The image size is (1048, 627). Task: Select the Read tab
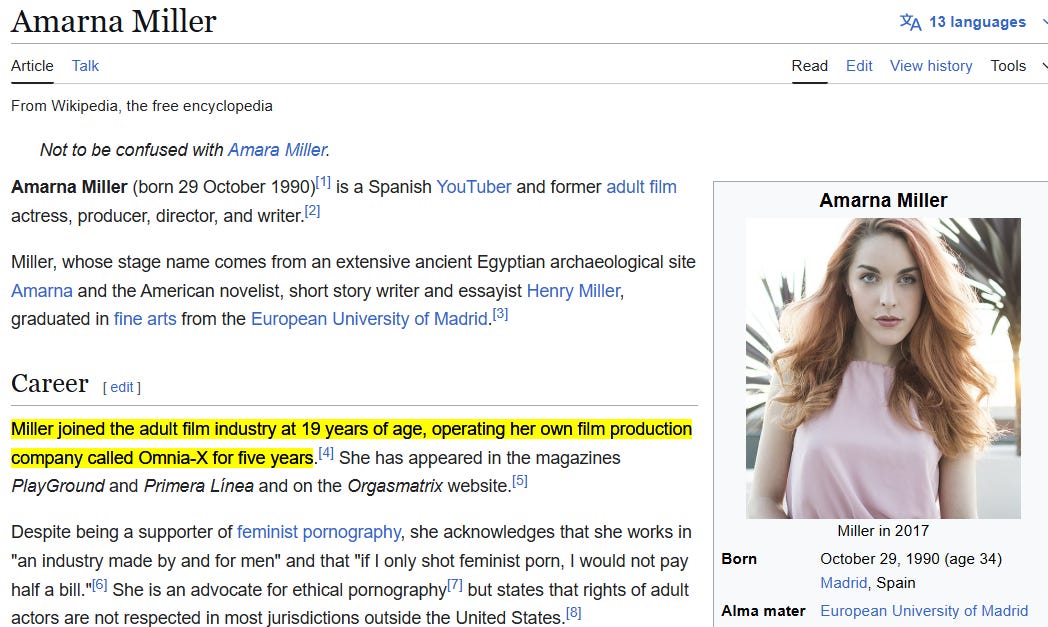809,66
